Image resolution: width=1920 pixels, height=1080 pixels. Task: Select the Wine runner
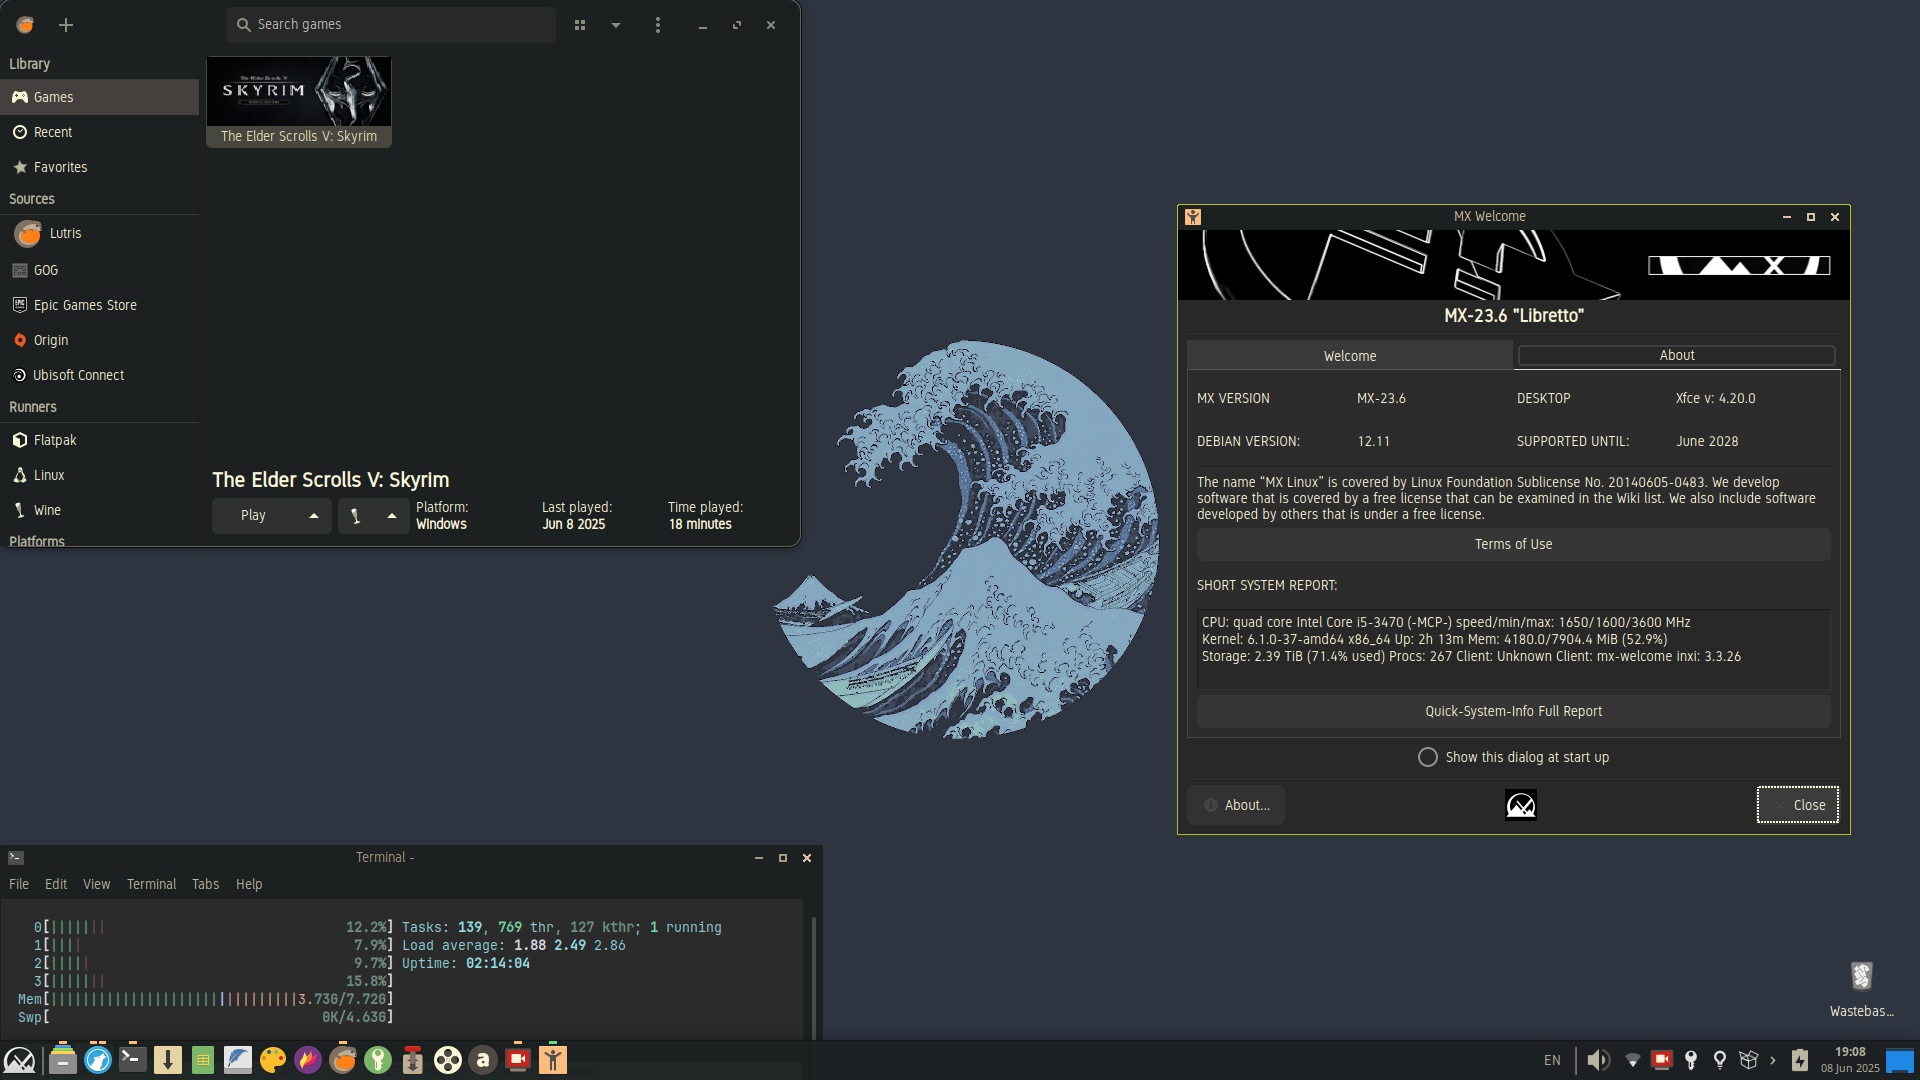pyautogui.click(x=47, y=510)
